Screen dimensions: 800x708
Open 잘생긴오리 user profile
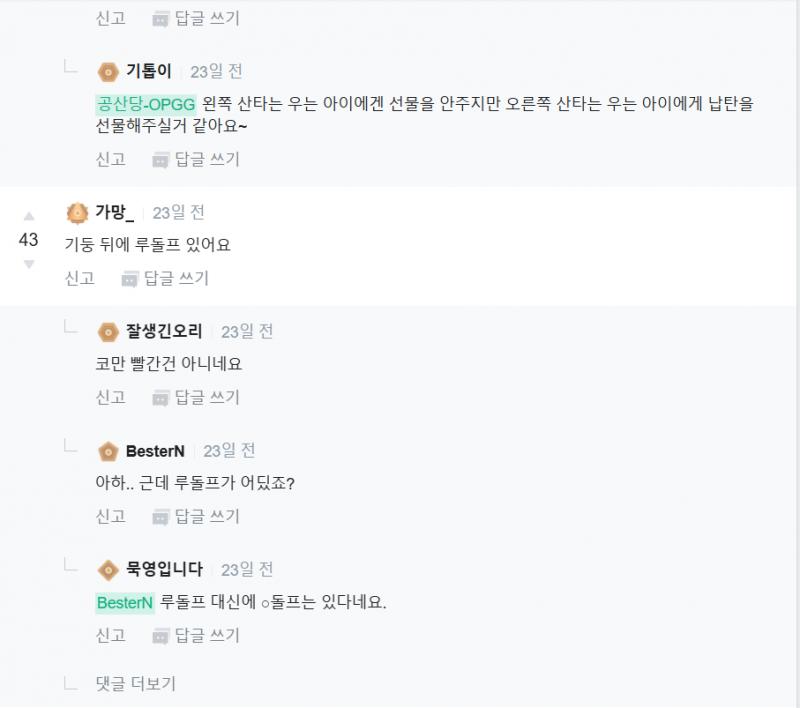(x=164, y=331)
